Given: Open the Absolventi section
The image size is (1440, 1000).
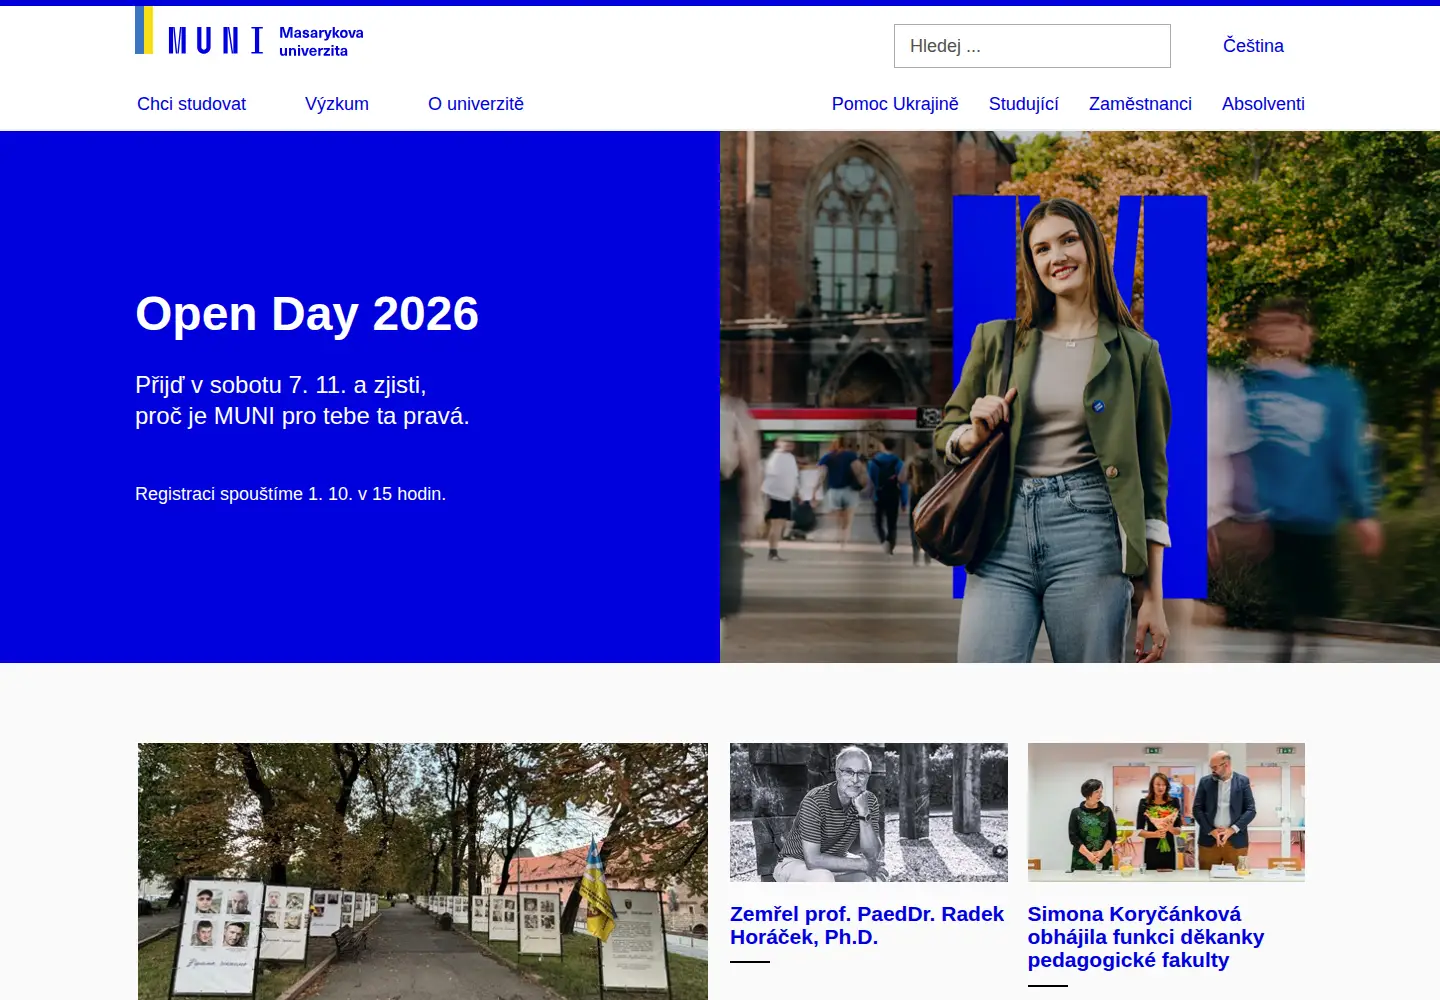Looking at the screenshot, I should (x=1263, y=104).
